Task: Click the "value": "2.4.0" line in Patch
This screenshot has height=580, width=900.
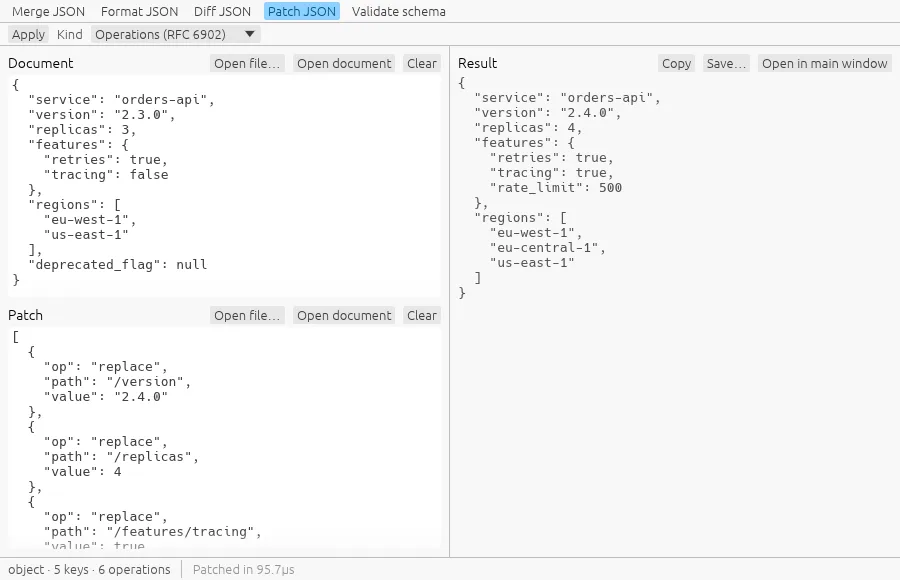Action: [106, 397]
